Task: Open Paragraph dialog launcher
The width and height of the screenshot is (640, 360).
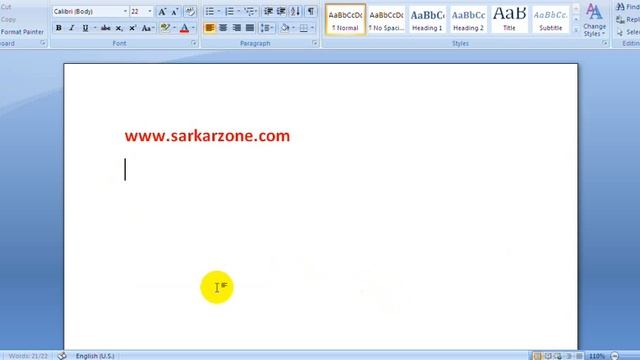Action: click(x=315, y=43)
